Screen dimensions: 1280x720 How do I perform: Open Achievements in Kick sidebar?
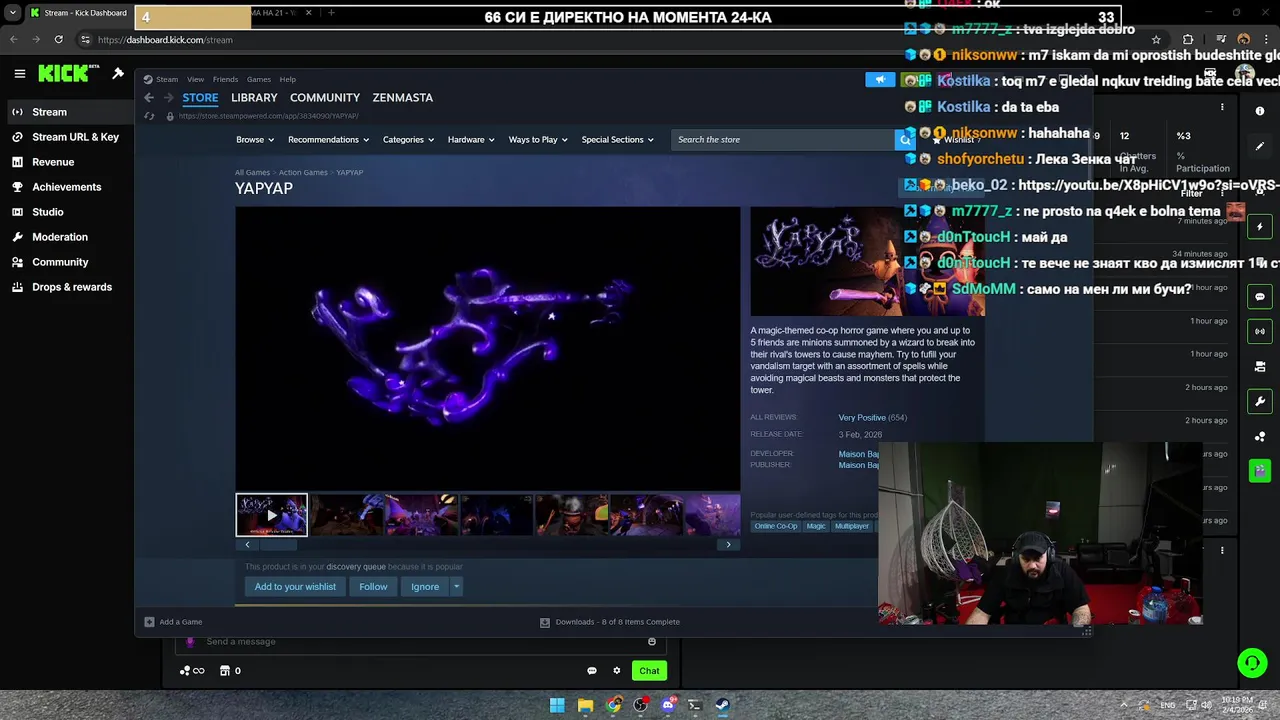pyautogui.click(x=67, y=187)
